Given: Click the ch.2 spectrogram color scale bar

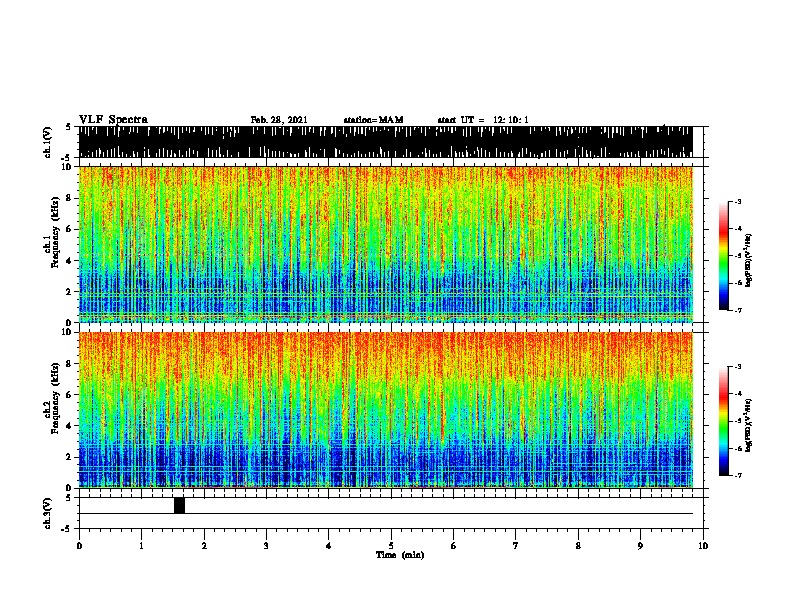Looking at the screenshot, I should click(x=723, y=421).
